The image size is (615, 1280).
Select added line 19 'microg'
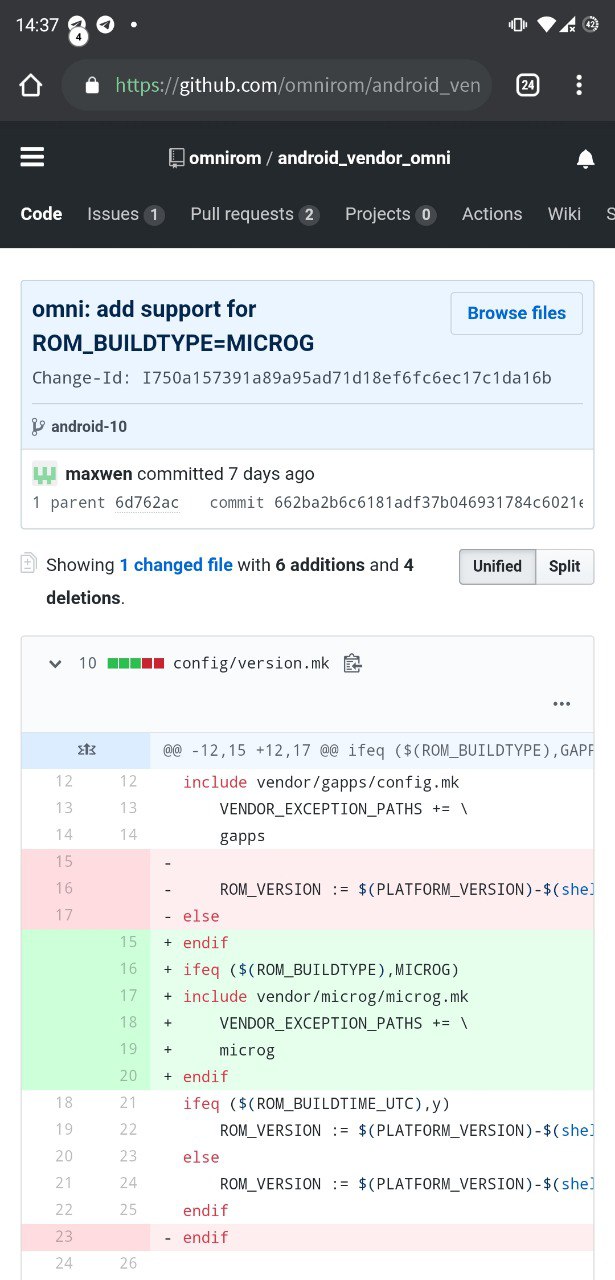coord(307,1050)
